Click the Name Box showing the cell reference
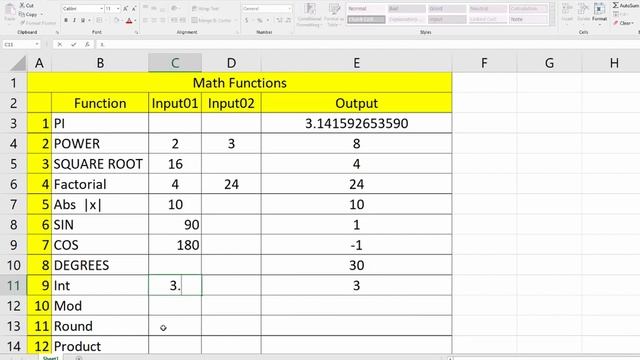Viewport: 640px width, 360px height. coord(18,44)
